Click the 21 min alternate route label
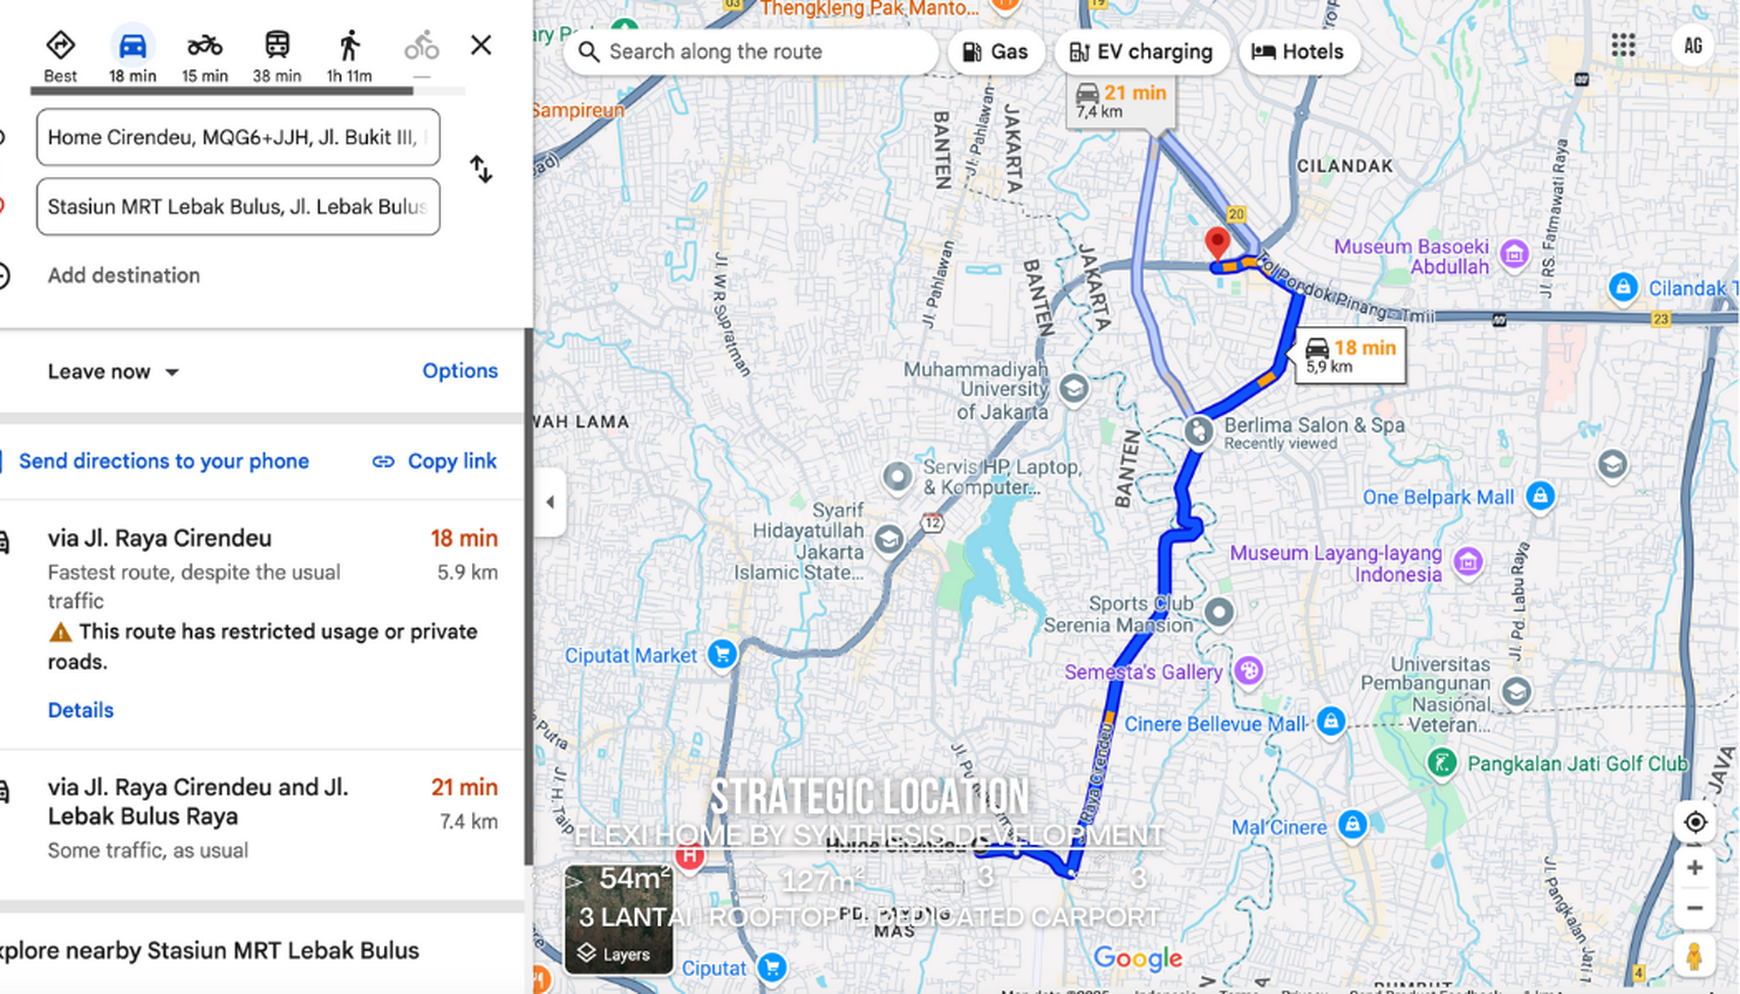1740x994 pixels. coord(1121,101)
